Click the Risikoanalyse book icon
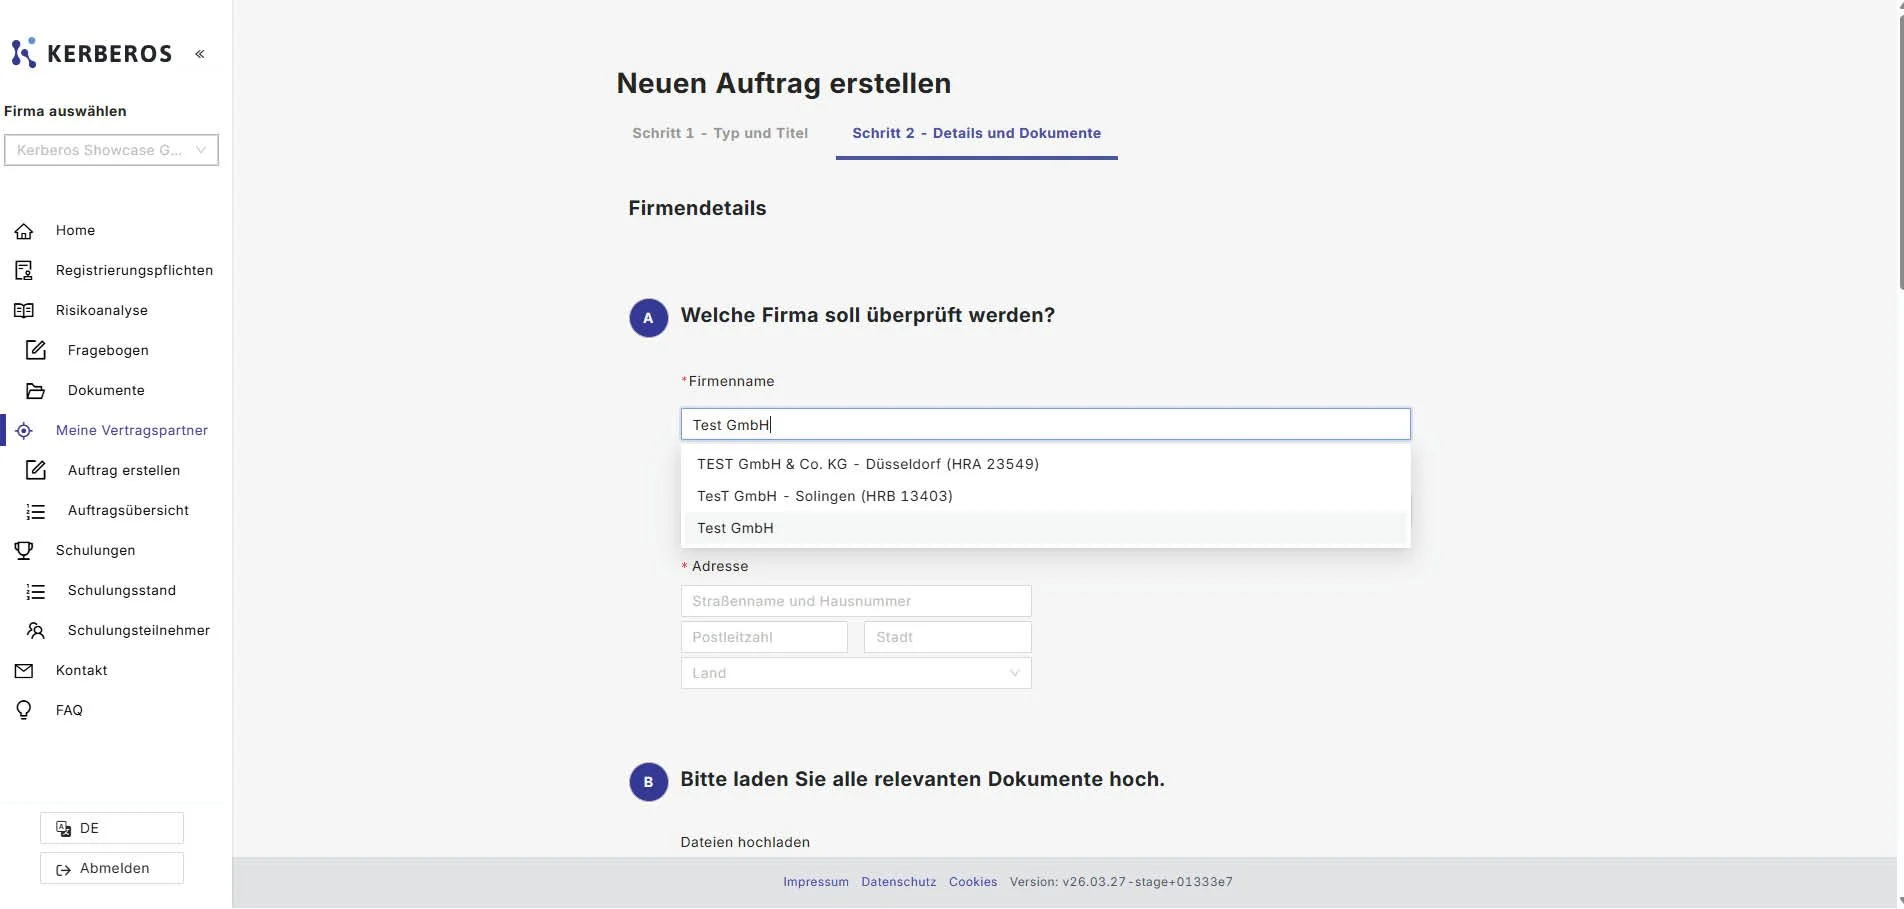The width and height of the screenshot is (1904, 909). pyautogui.click(x=24, y=311)
